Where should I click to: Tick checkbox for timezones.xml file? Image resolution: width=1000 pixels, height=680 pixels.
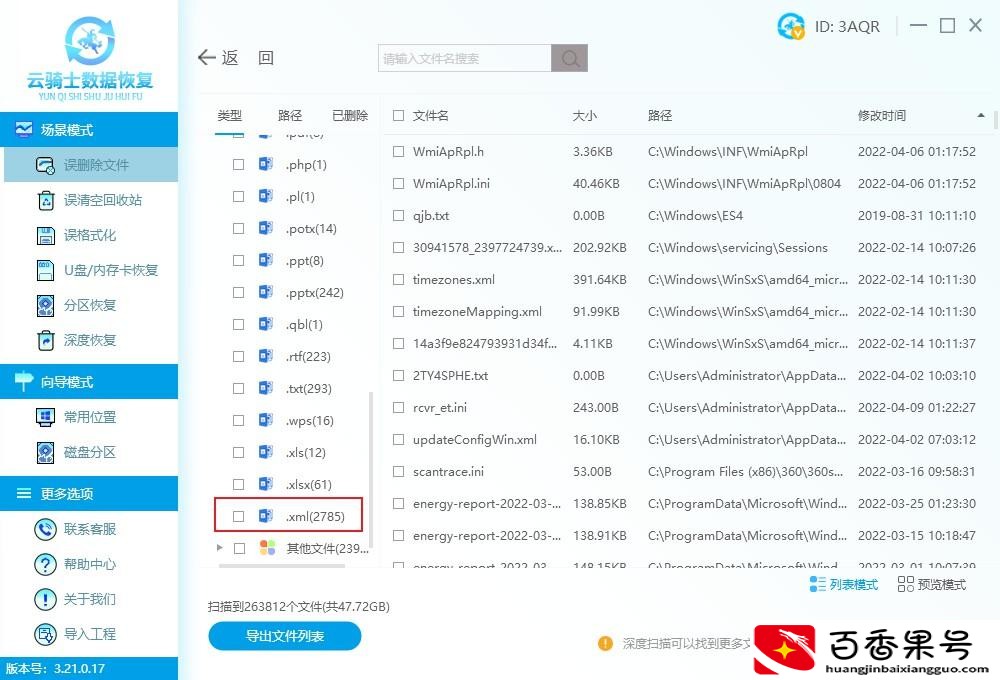(399, 279)
